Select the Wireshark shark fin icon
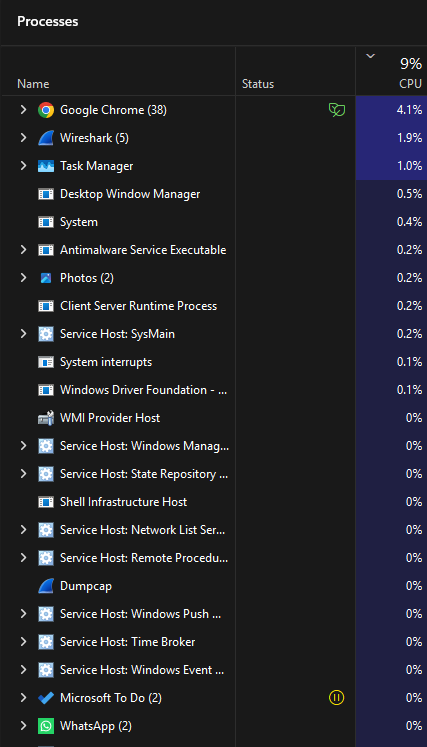This screenshot has height=747, width=427. pyautogui.click(x=46, y=138)
